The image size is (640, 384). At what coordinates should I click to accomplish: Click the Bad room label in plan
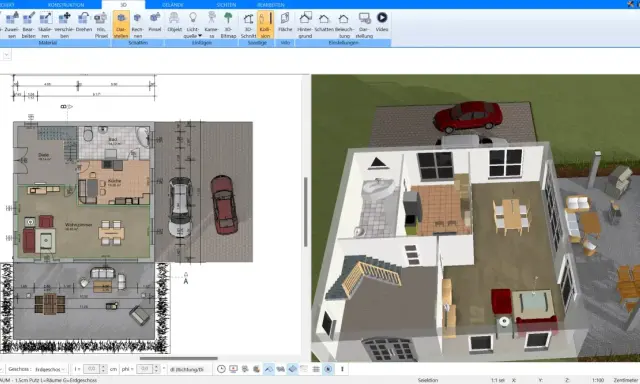[x=113, y=139]
